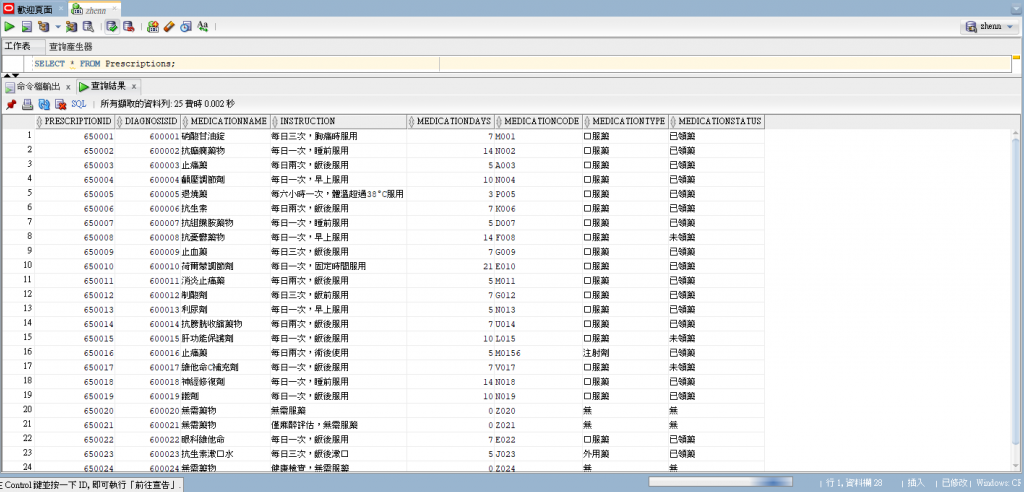Click the Rollback database icon

tap(129, 27)
